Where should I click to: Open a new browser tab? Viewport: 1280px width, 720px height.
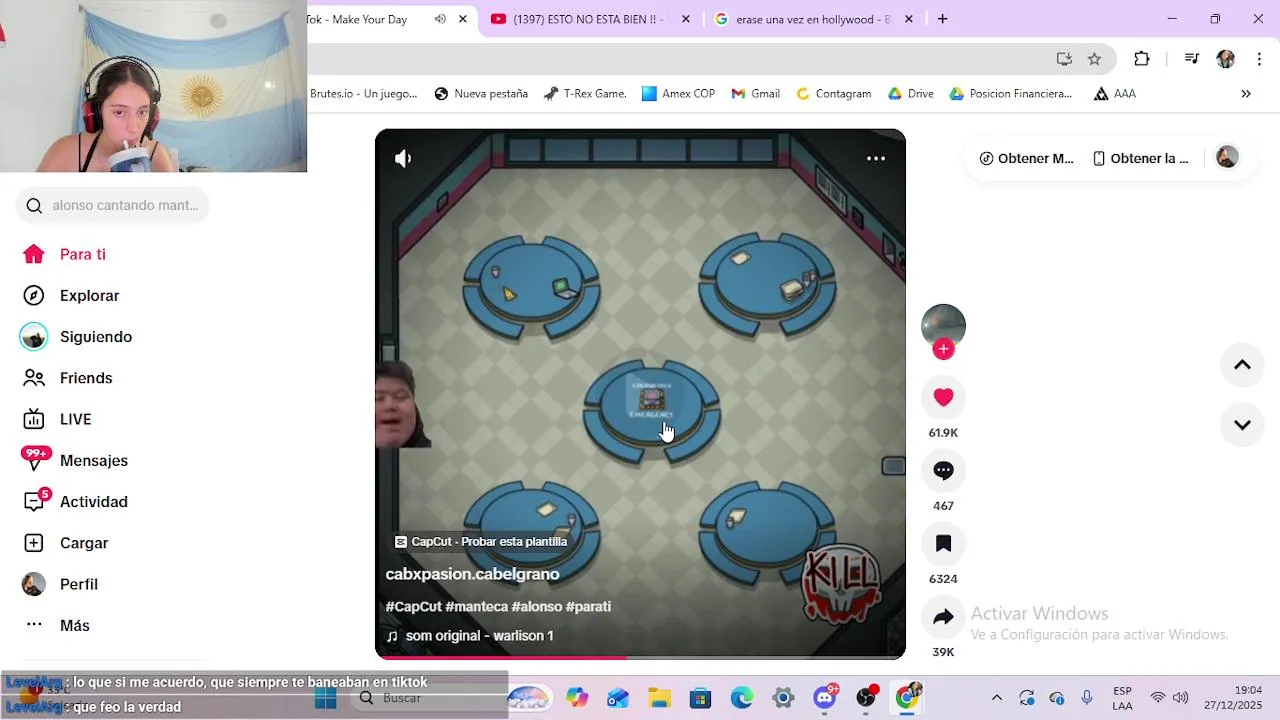[x=942, y=19]
